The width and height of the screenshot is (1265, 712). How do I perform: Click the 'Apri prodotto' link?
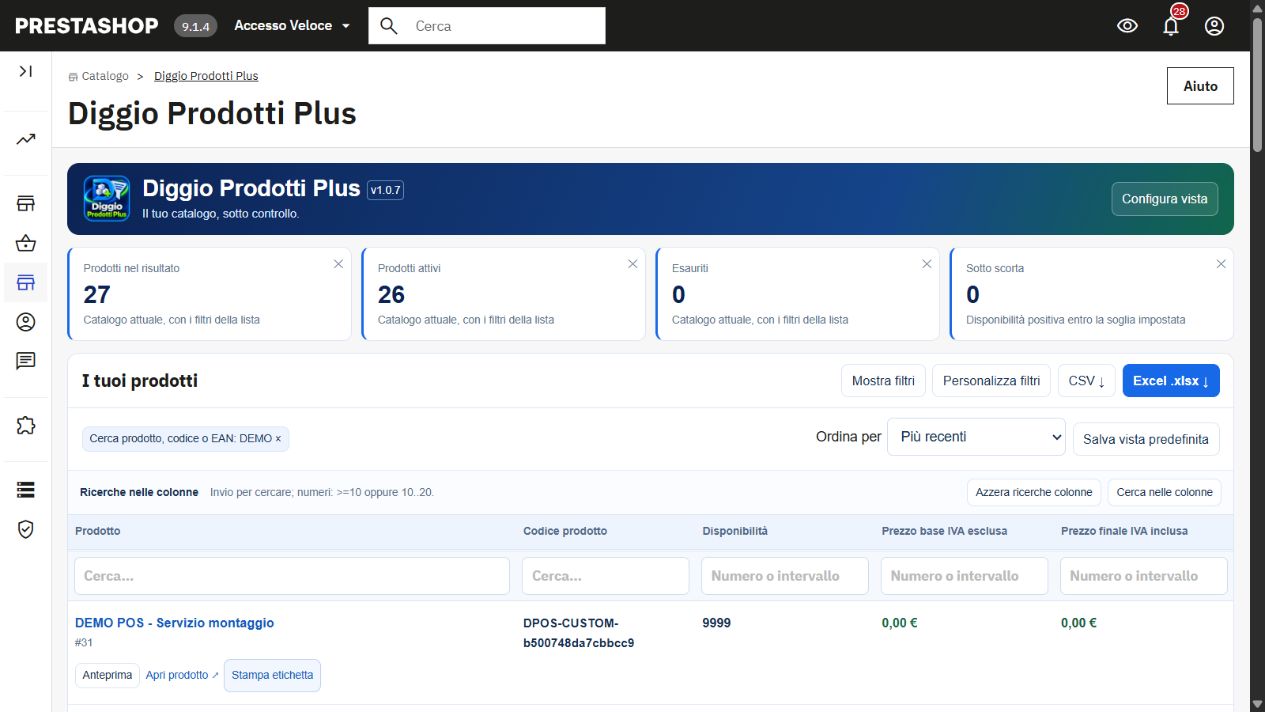[182, 675]
